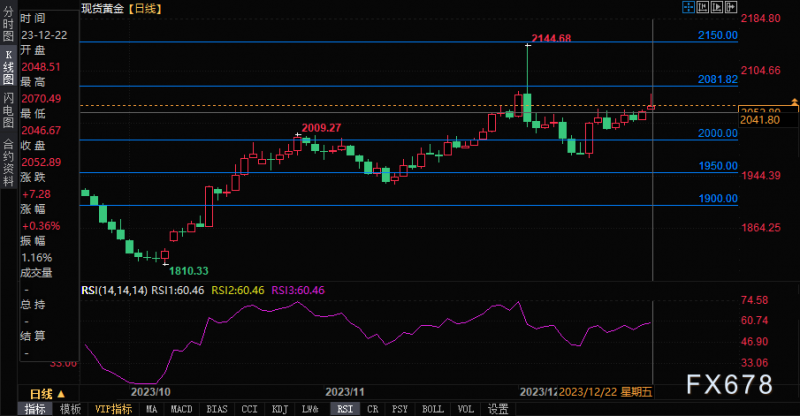Click the yellow RSI2:60.46 value

(x=238, y=290)
